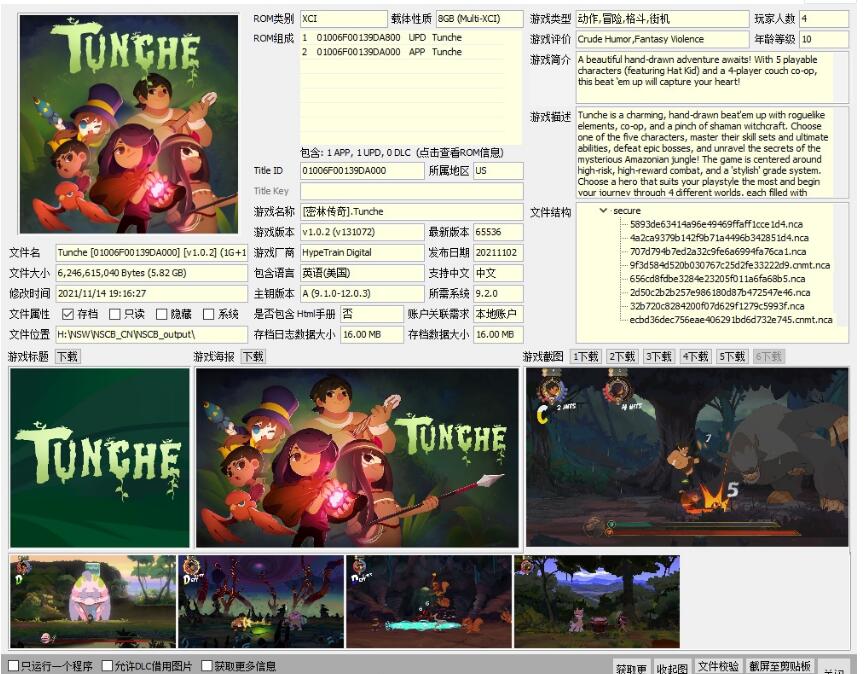Download screenshot with 2下载 button
Viewport: 866px width, 674px height.
622,357
